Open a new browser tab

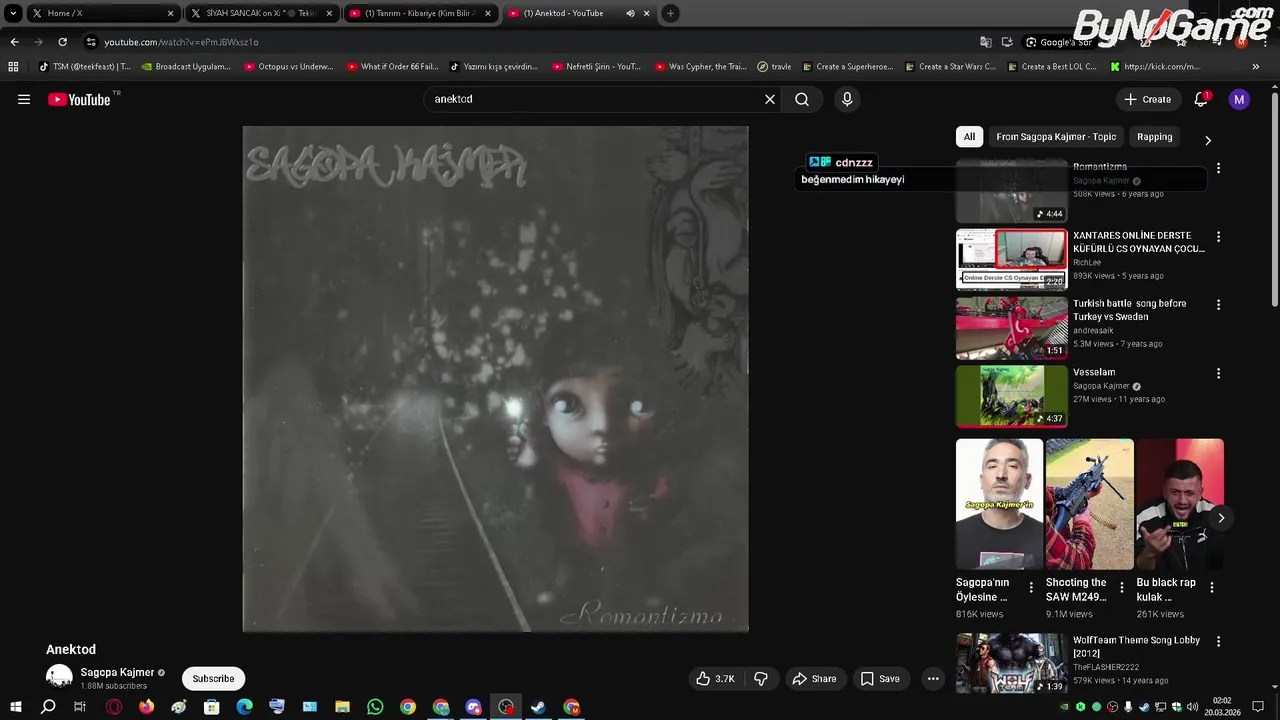(x=670, y=13)
